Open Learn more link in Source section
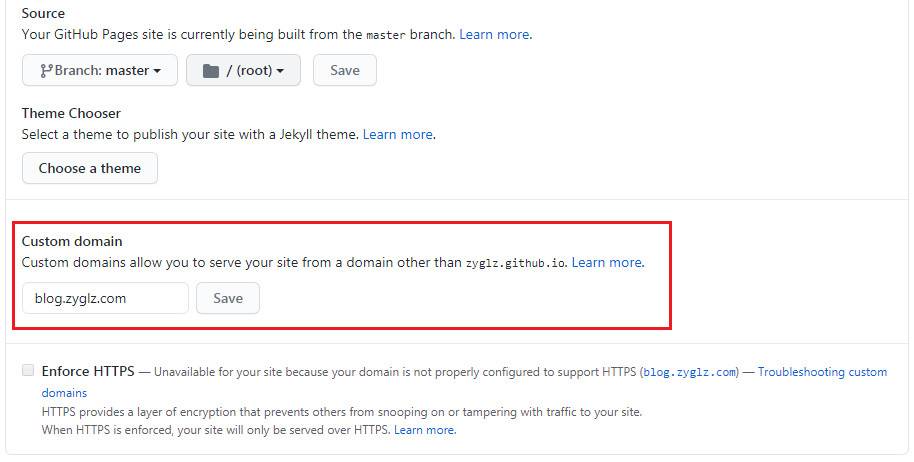The height and width of the screenshot is (462, 914). (x=494, y=34)
